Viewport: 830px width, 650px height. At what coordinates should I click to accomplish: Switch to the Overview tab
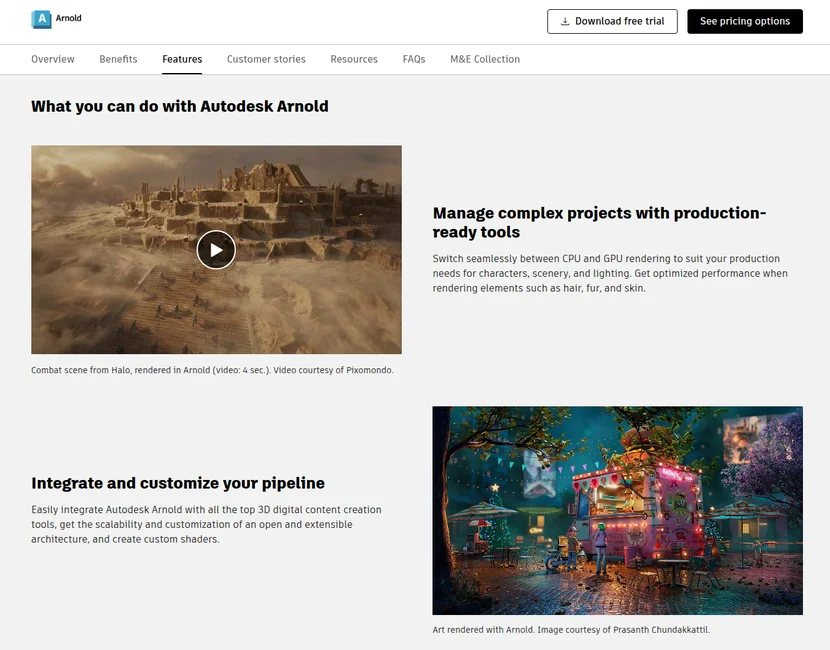click(x=53, y=59)
